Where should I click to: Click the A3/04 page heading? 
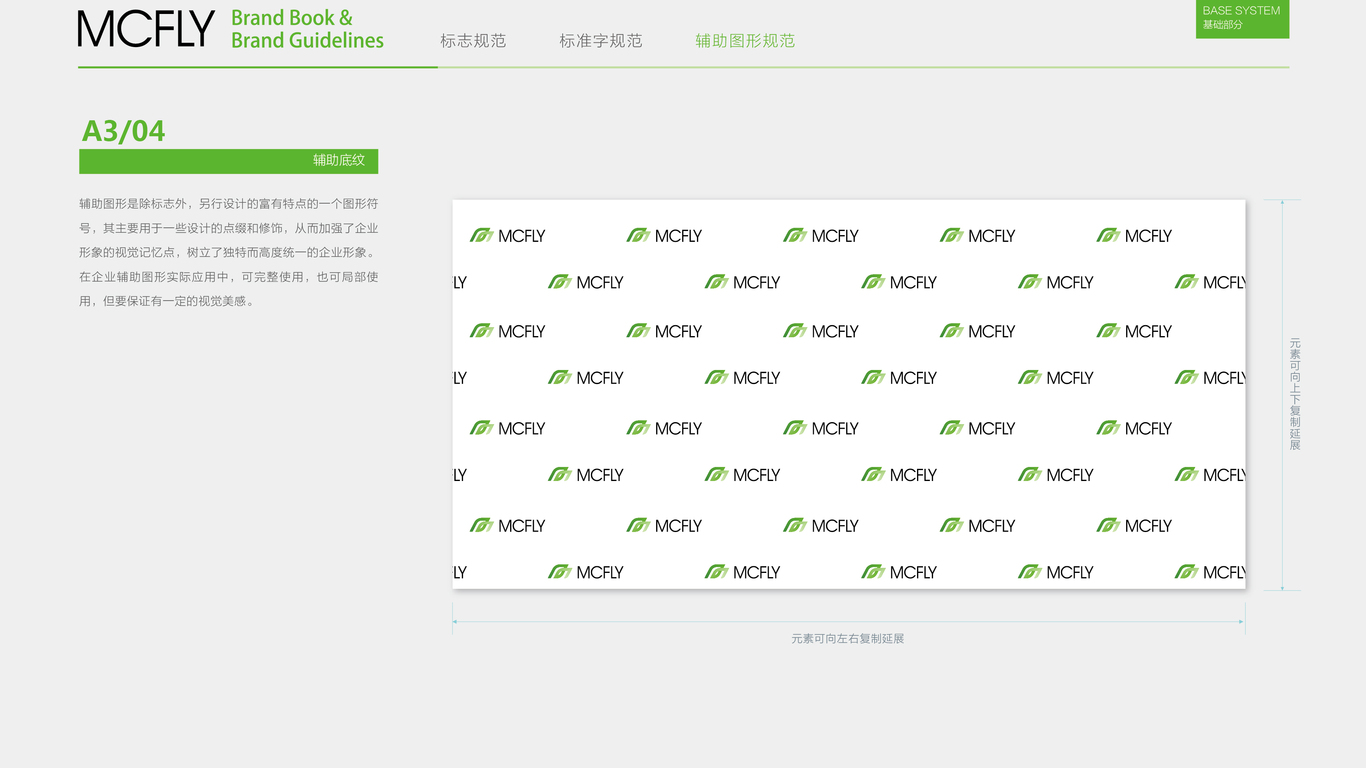point(123,131)
